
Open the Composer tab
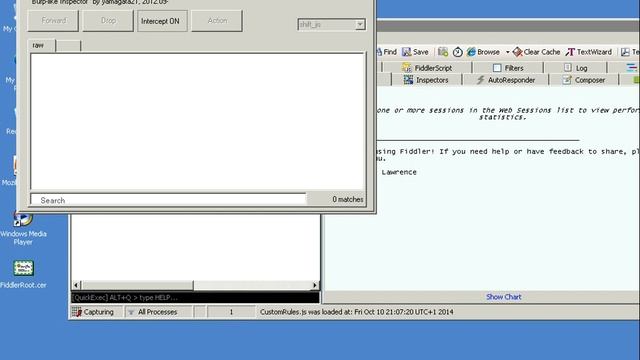(584, 80)
